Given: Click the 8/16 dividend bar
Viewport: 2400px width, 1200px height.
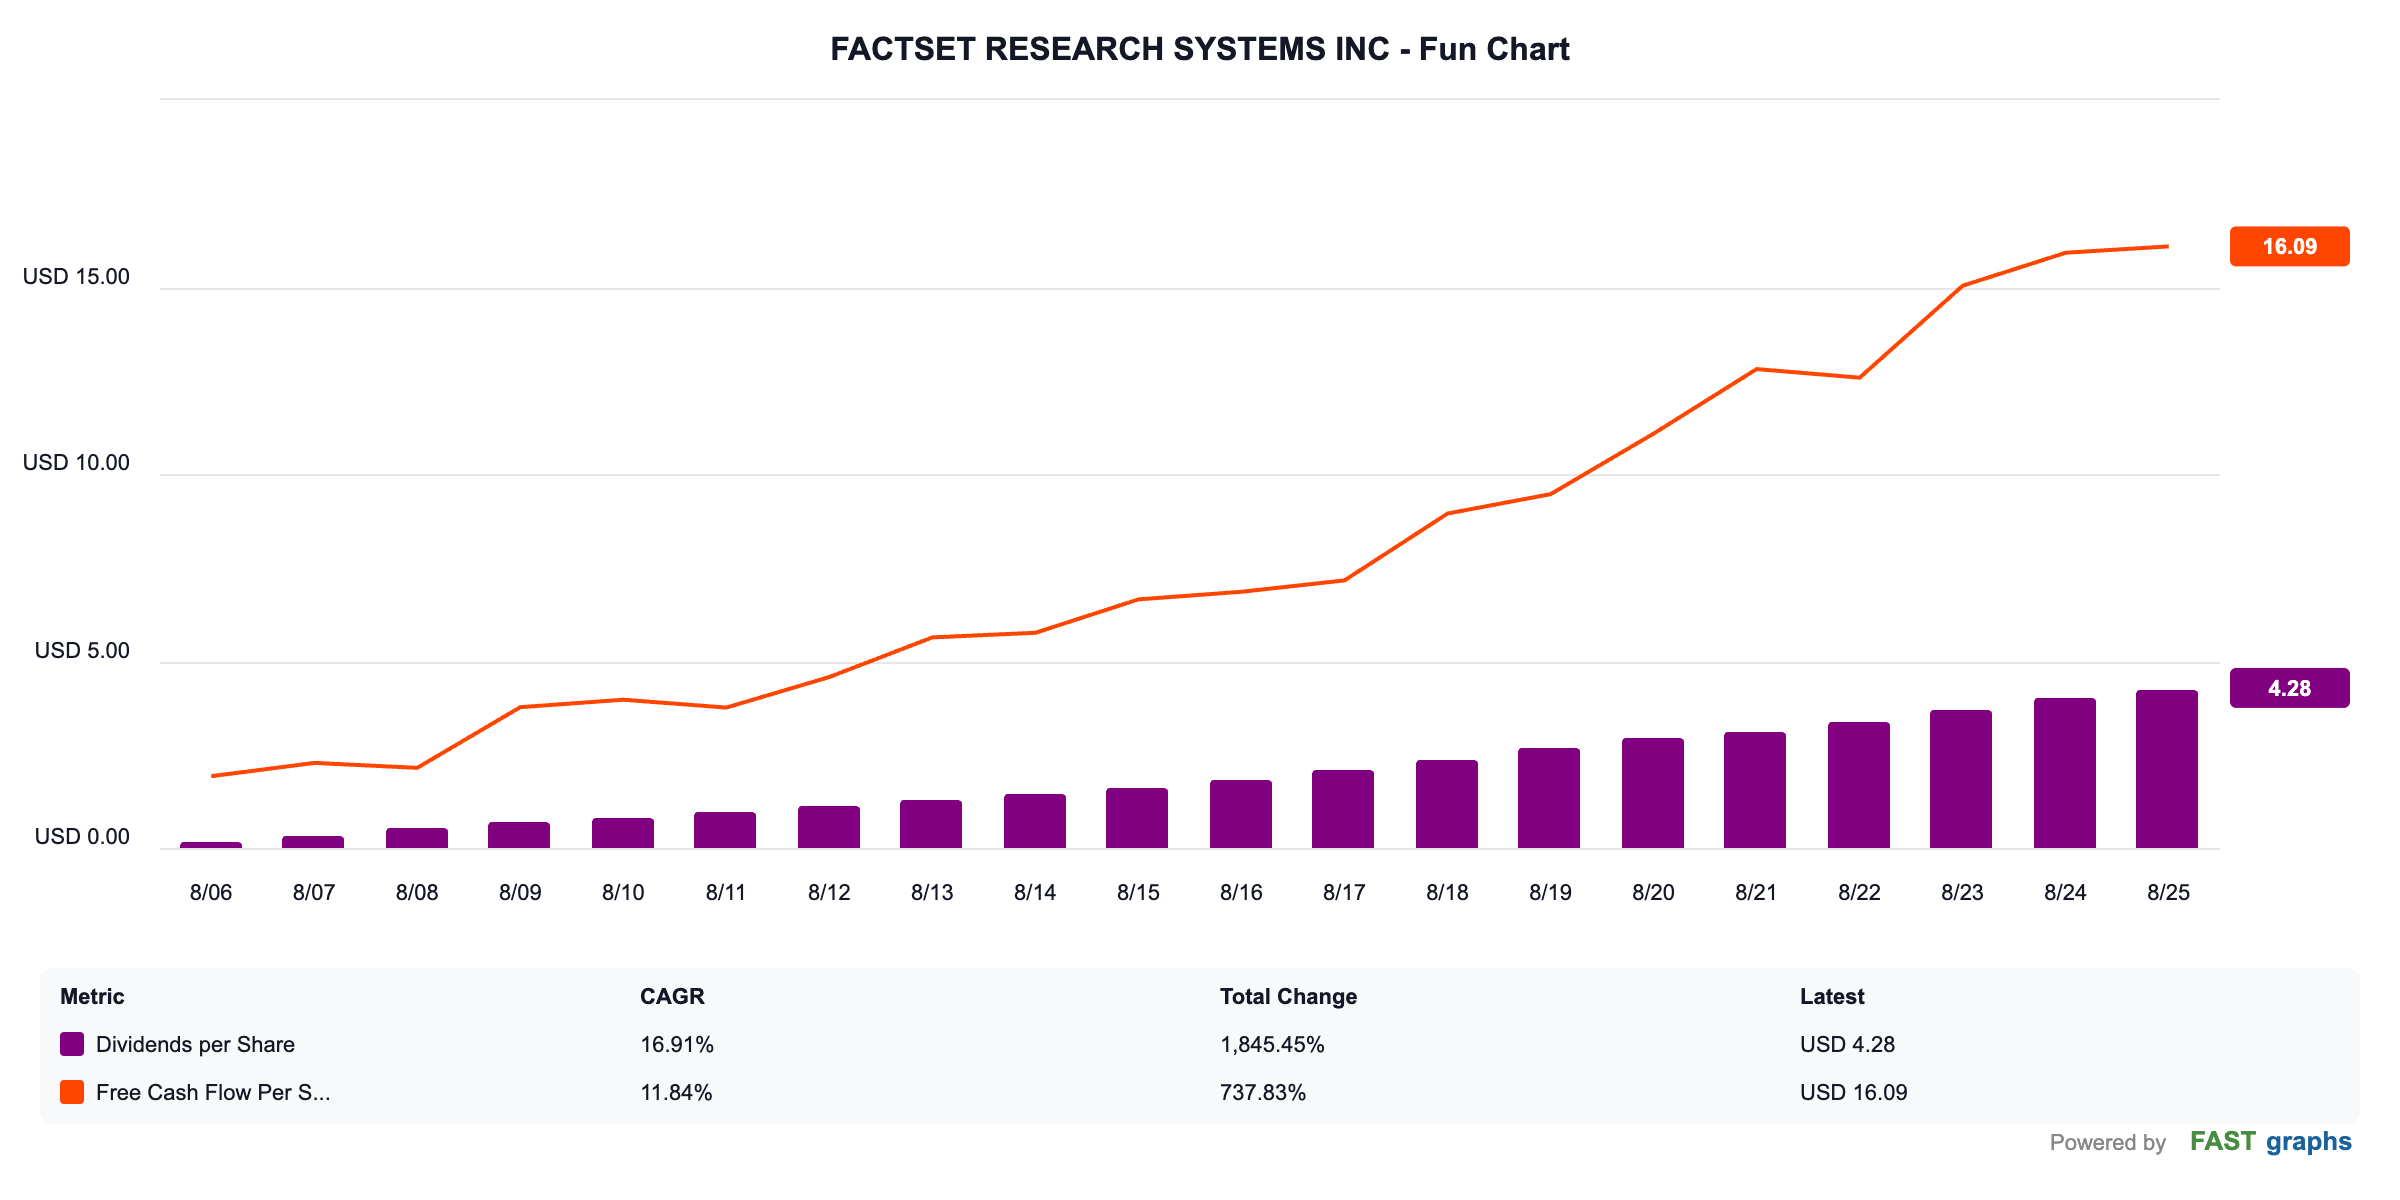Looking at the screenshot, I should coord(1241,814).
